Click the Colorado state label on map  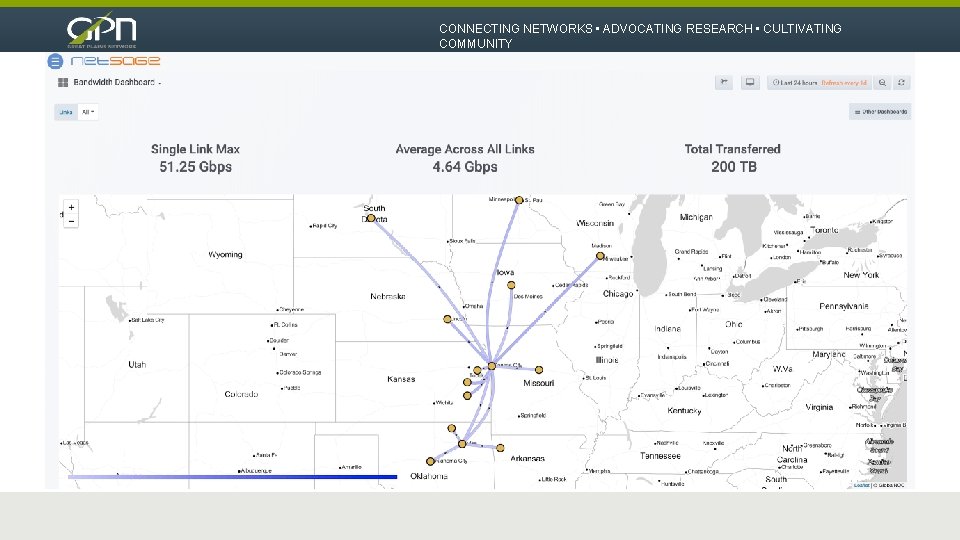point(241,394)
